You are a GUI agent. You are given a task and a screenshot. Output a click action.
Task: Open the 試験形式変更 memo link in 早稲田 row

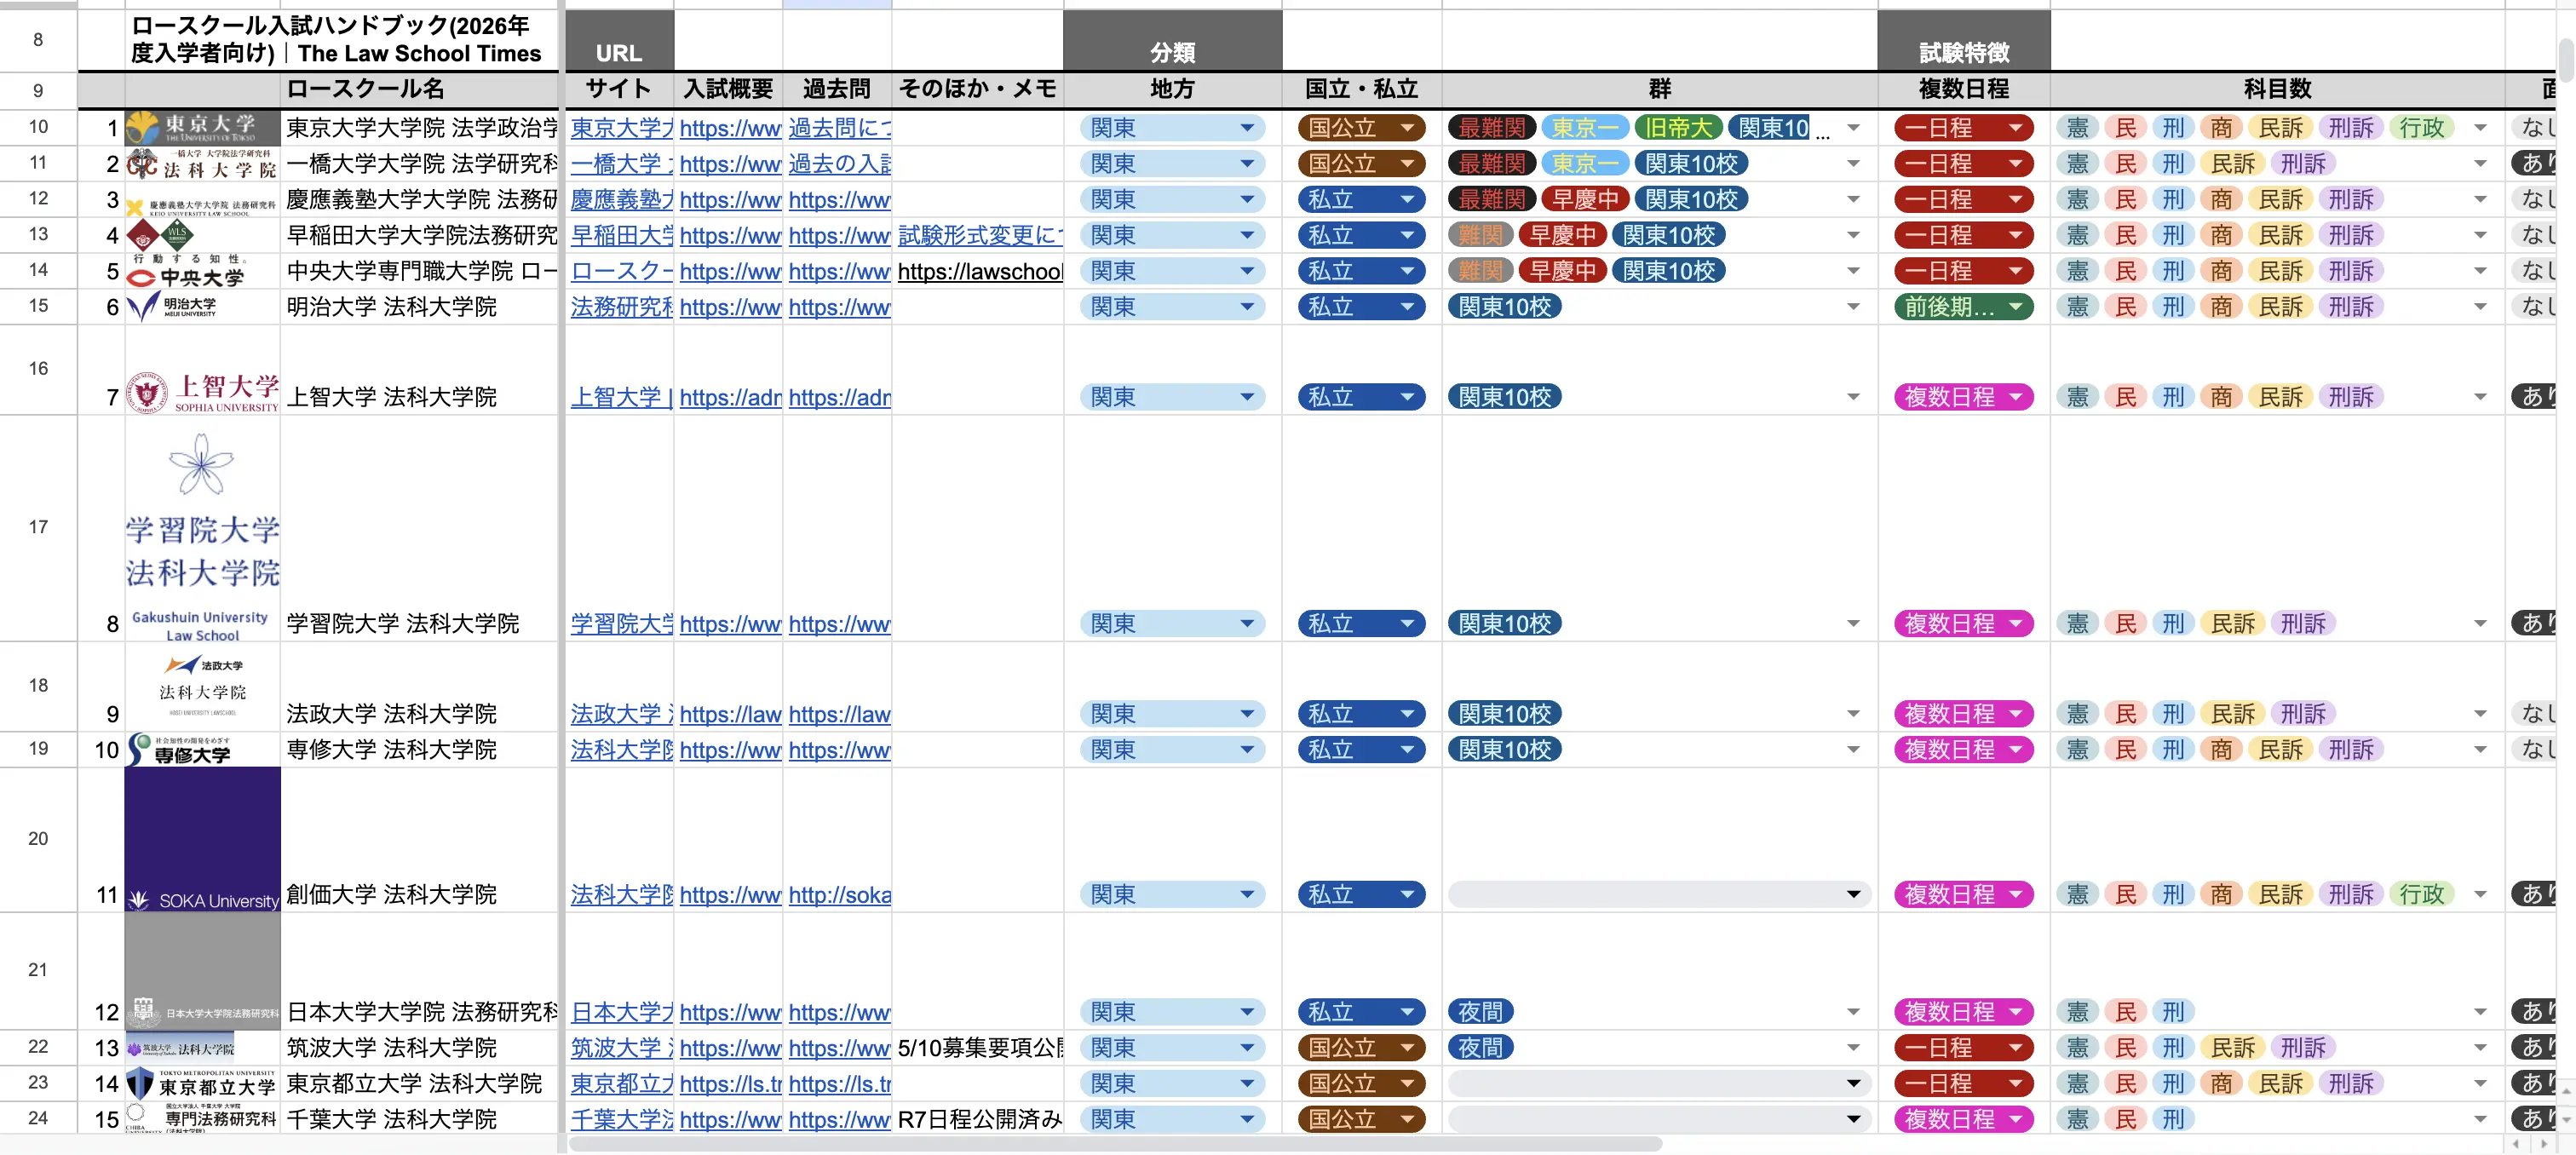point(980,235)
